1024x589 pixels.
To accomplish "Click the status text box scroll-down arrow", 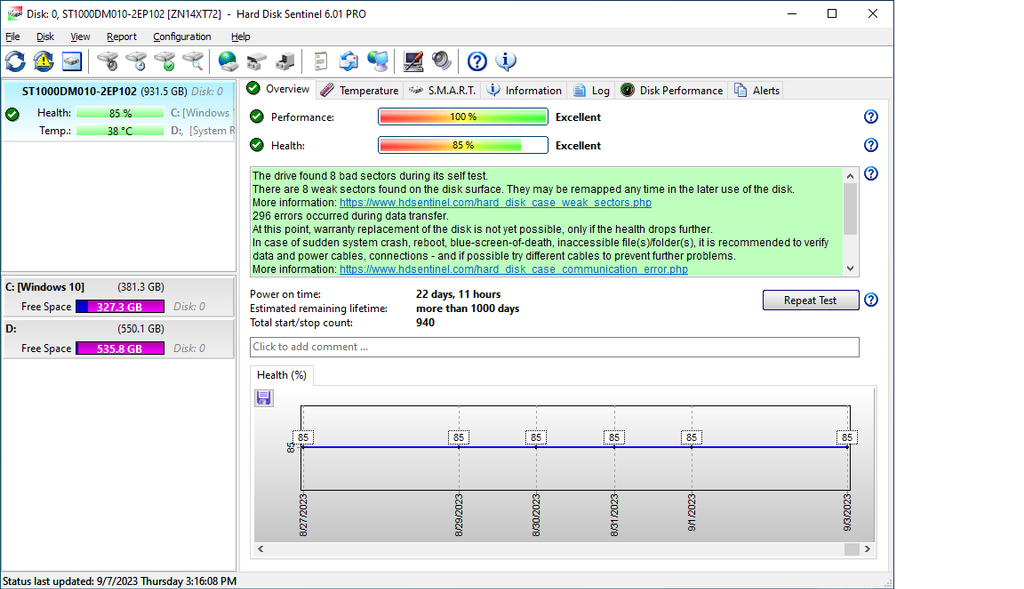I will tap(851, 268).
